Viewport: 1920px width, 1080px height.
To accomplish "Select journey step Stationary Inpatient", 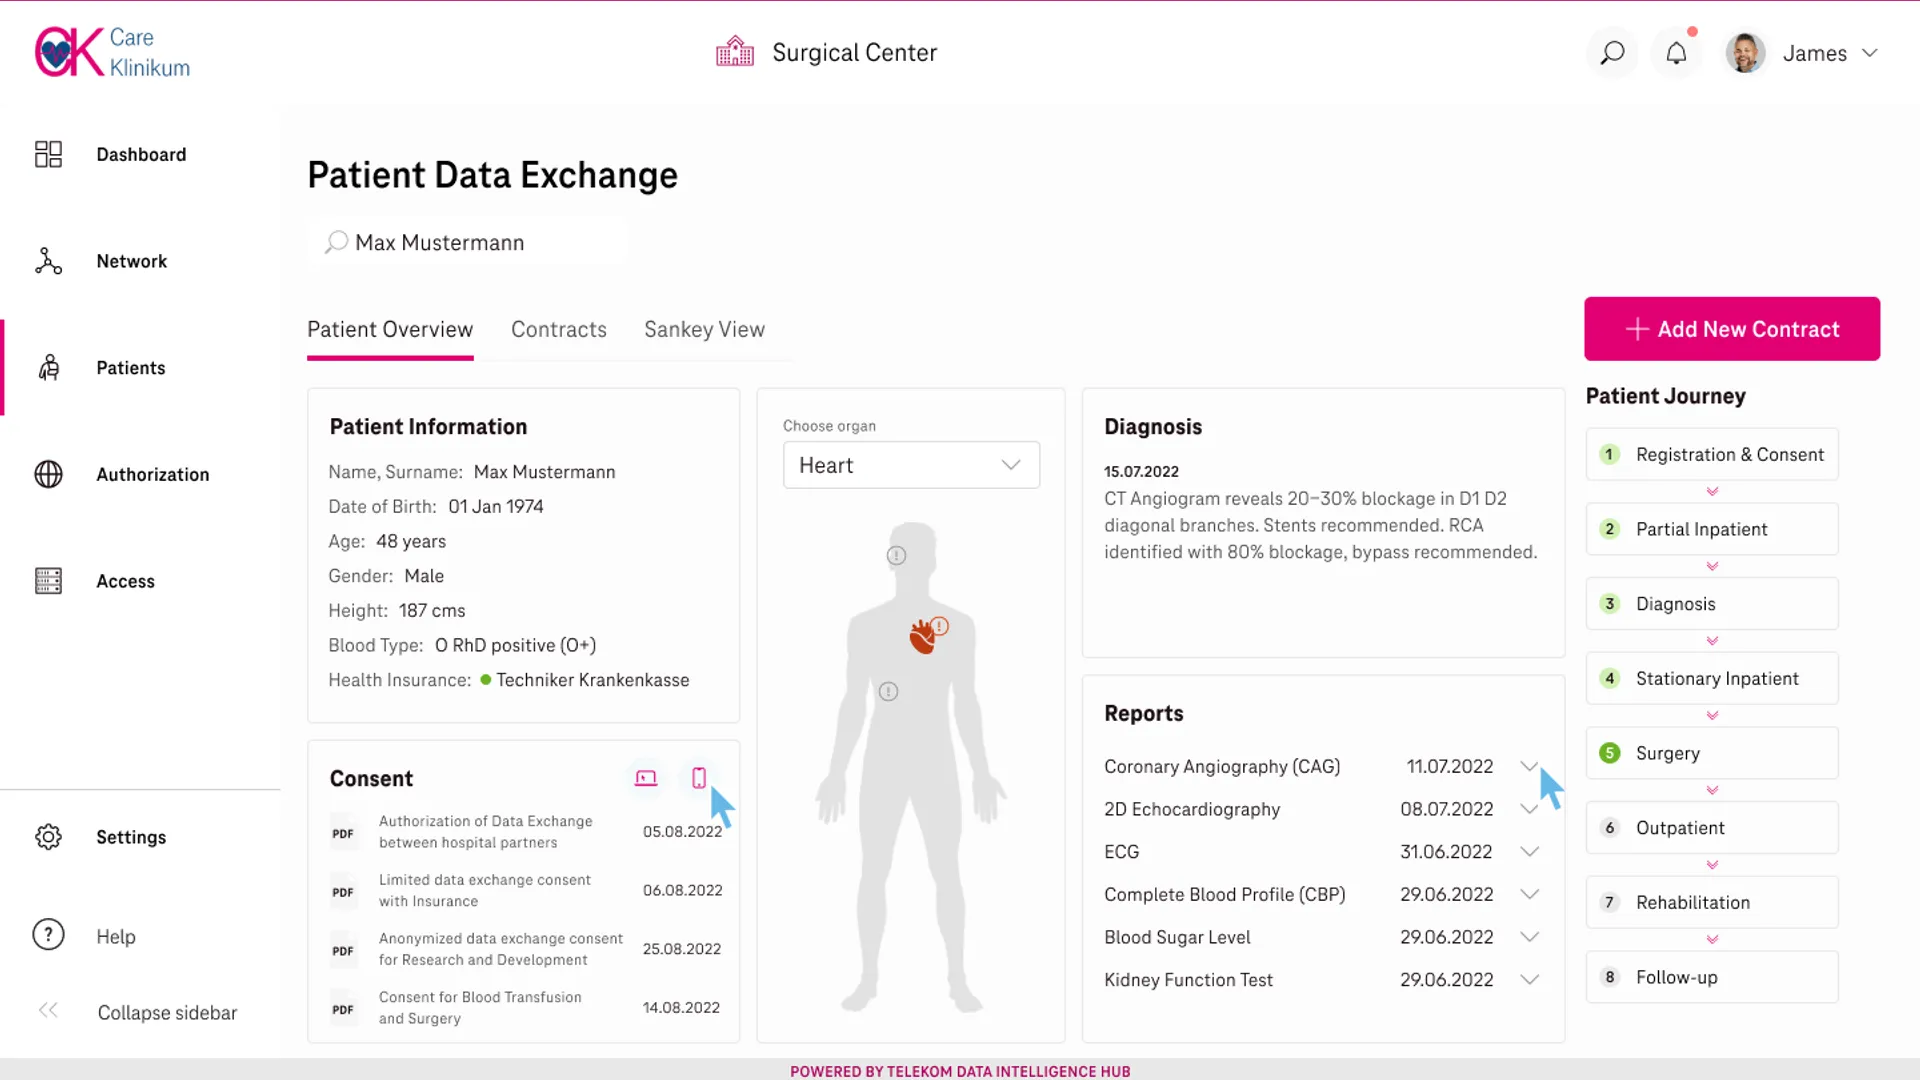I will pos(1712,678).
